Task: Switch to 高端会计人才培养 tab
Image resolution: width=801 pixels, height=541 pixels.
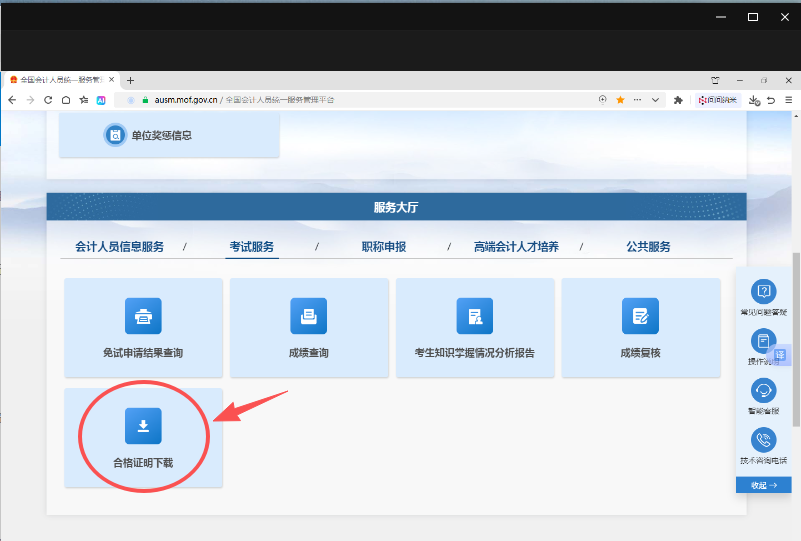Action: click(516, 247)
